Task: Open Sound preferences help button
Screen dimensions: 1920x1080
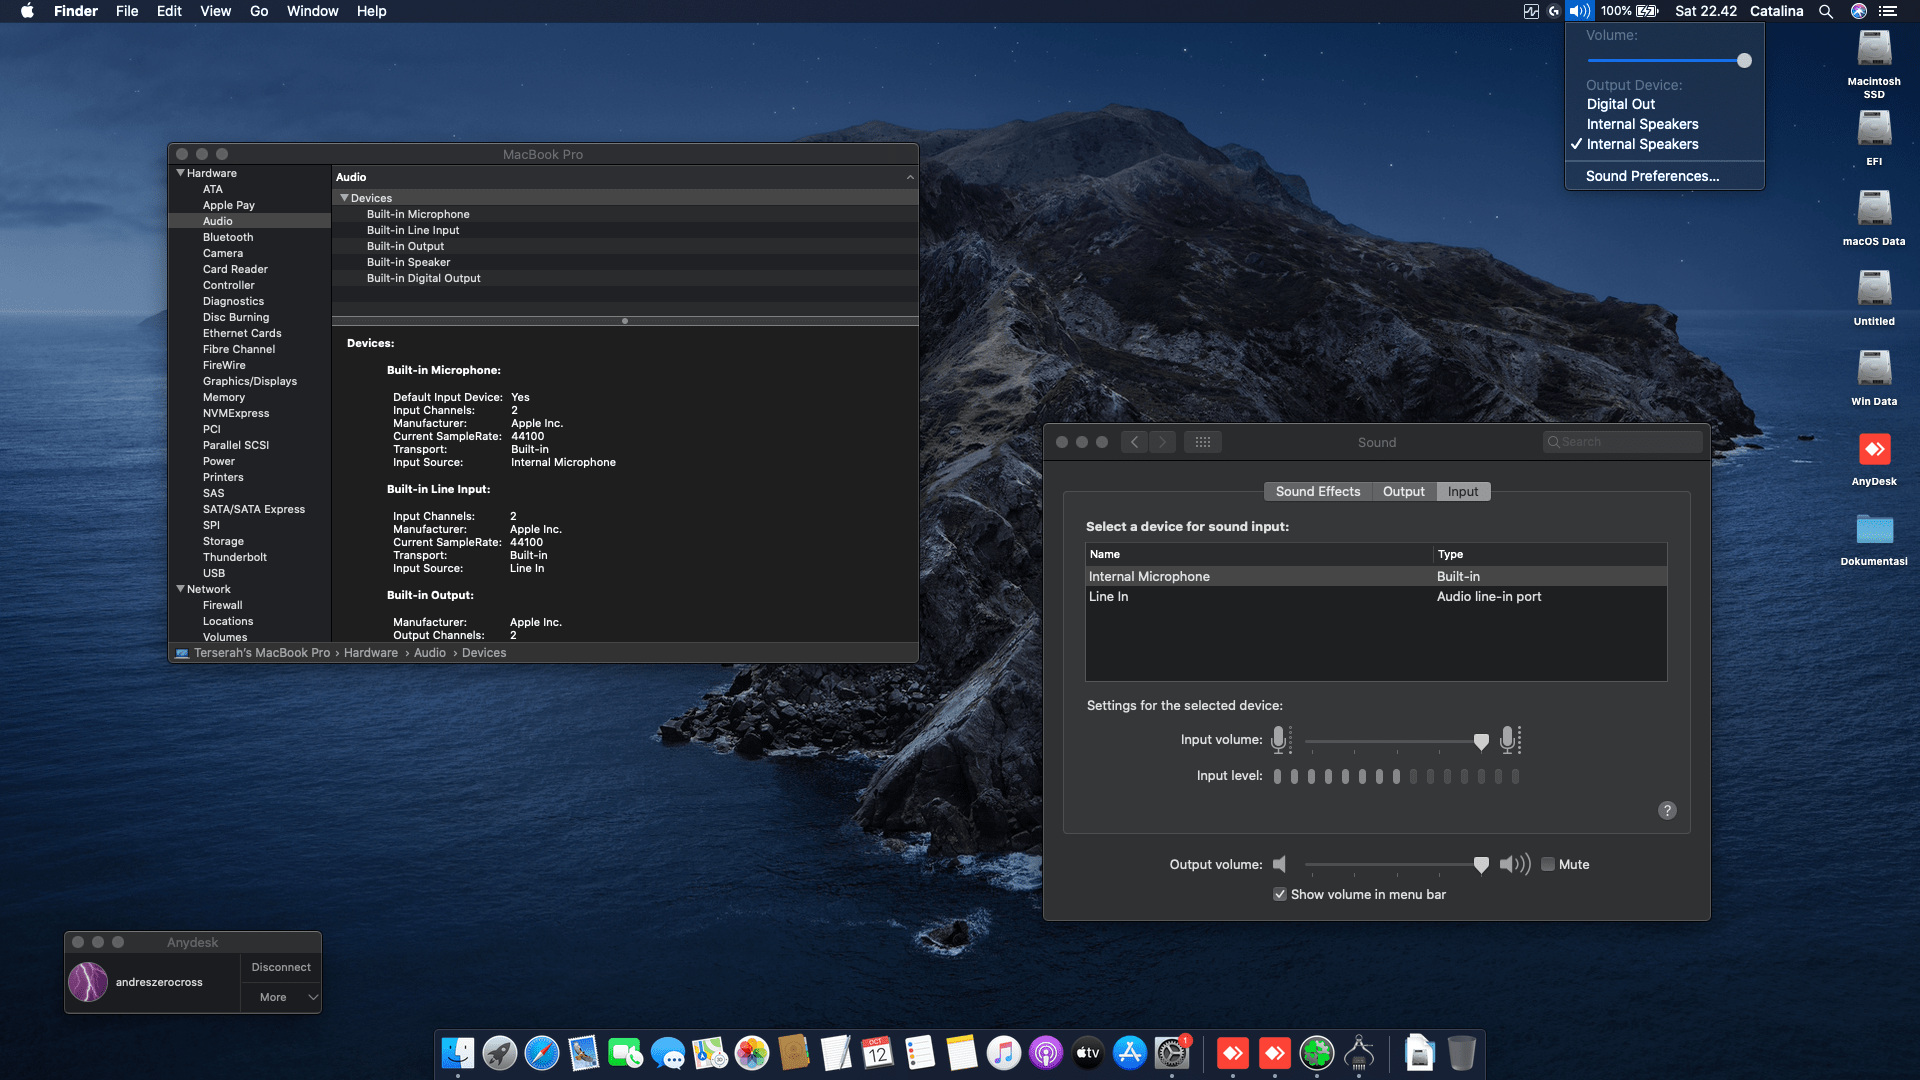Action: coord(1667,810)
